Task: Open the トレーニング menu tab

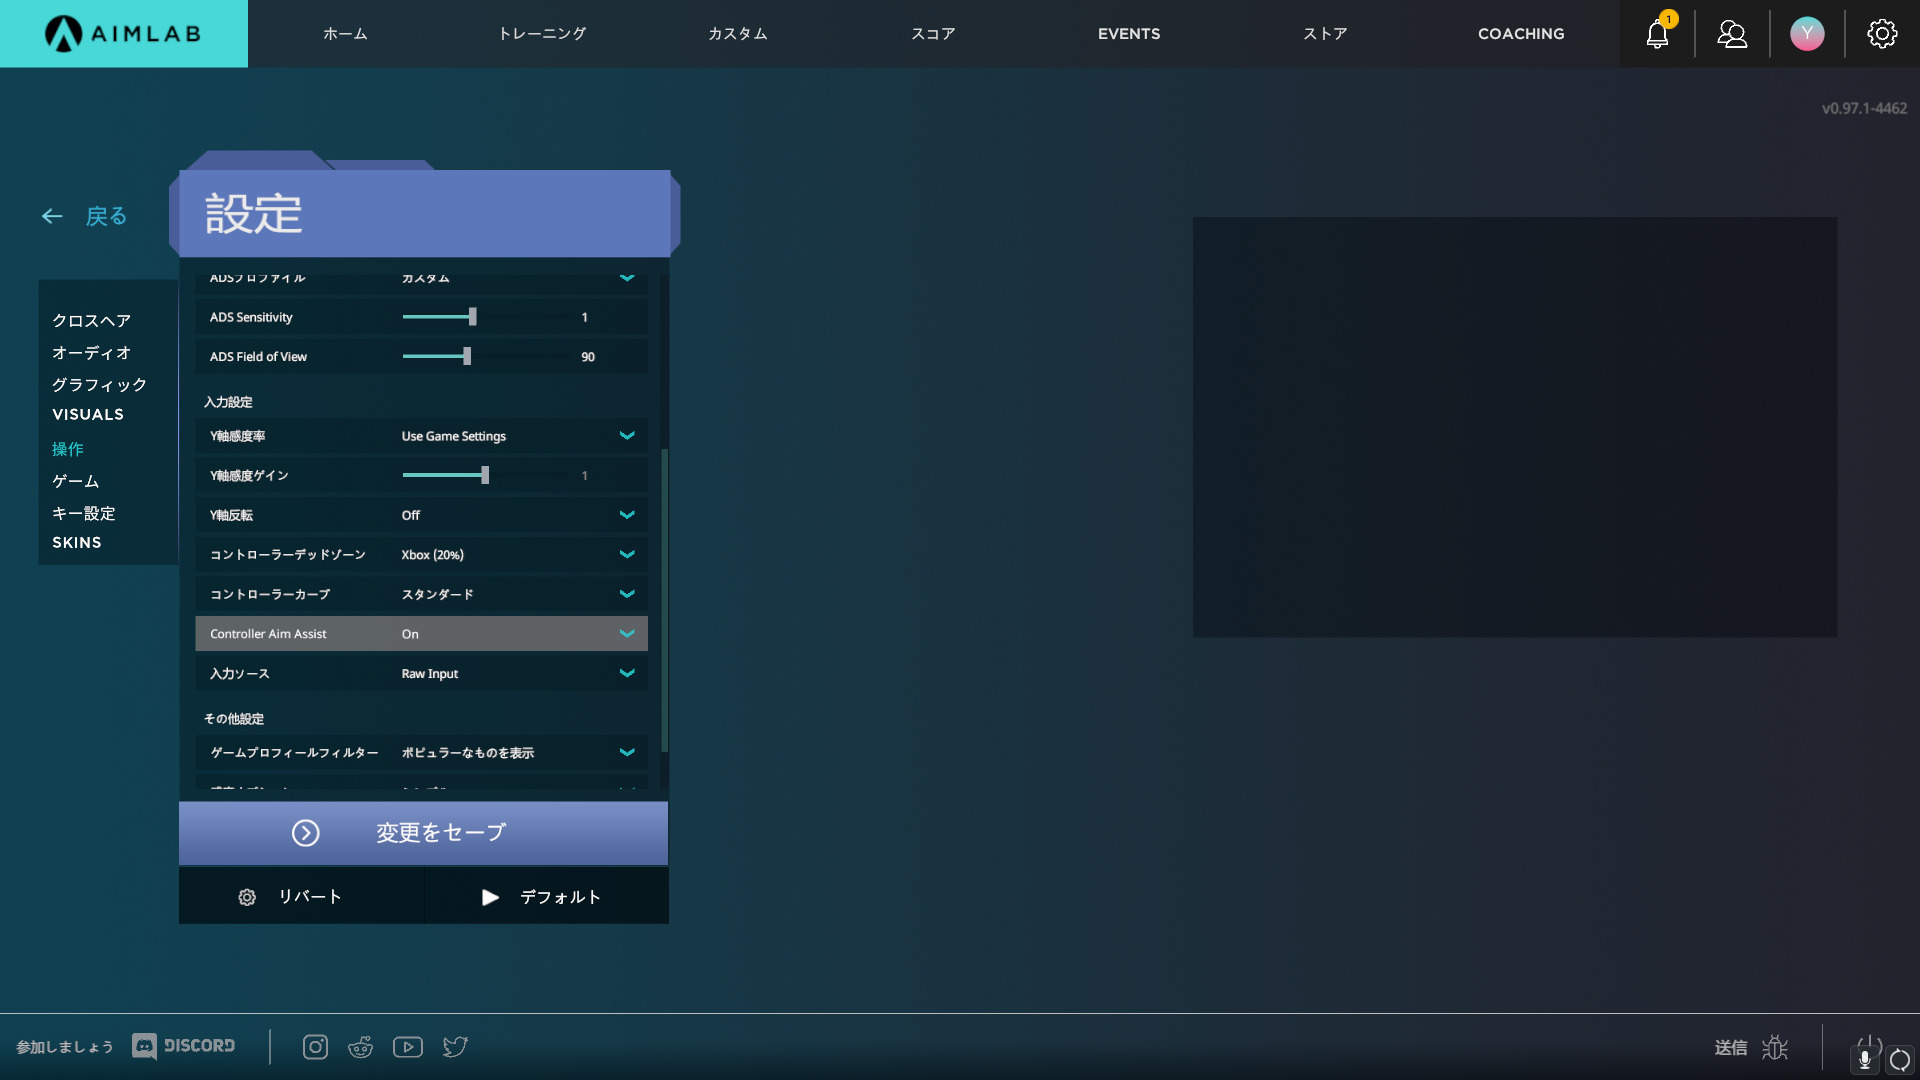Action: (x=542, y=34)
